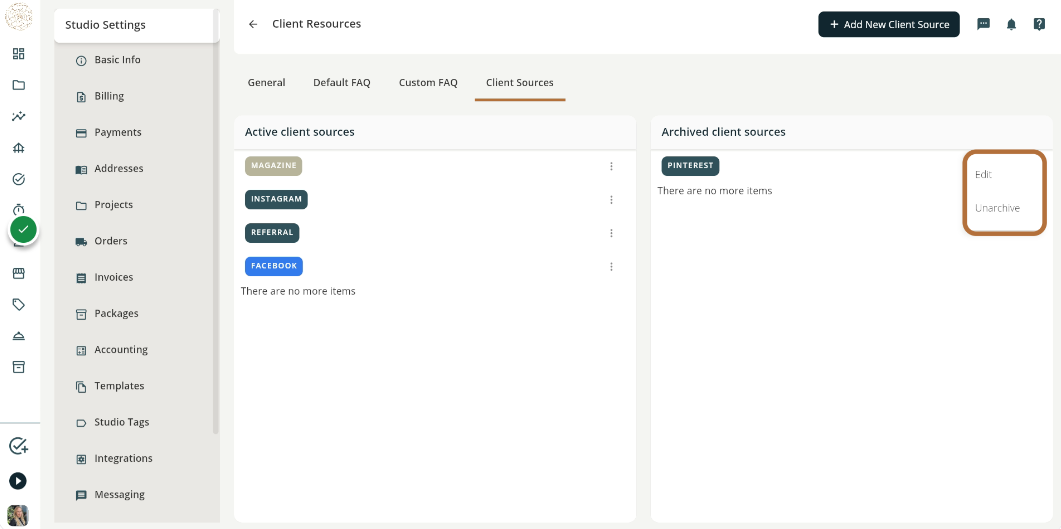Click Add New Client Source button
The height and width of the screenshot is (529, 1061).
888,24
